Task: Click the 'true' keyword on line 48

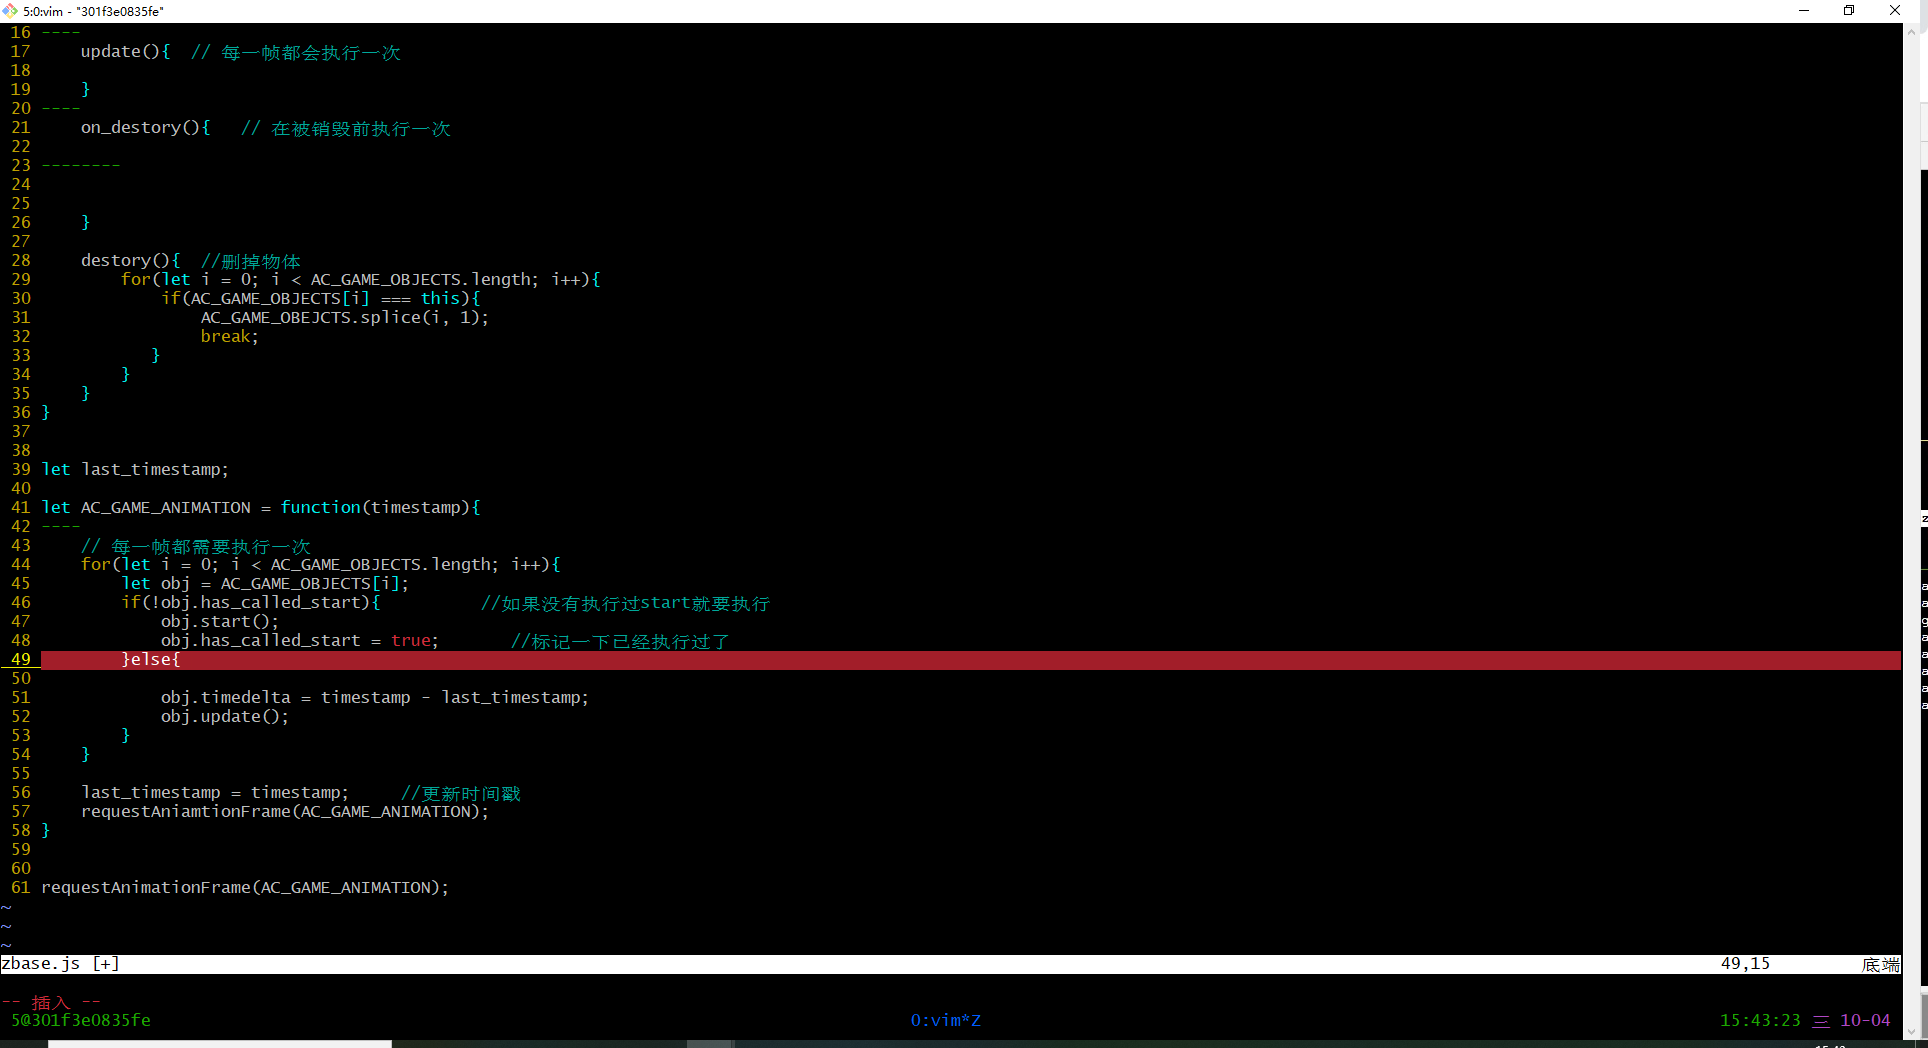Action: coord(411,641)
